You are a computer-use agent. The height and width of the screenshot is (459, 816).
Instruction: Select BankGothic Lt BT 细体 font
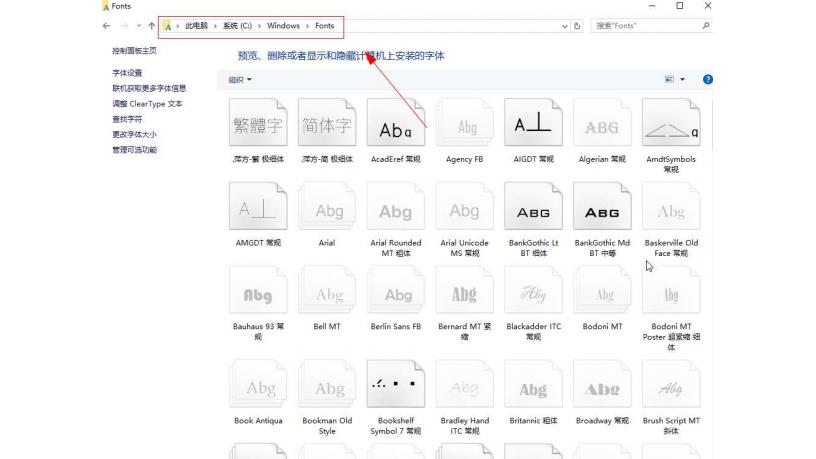coord(533,206)
